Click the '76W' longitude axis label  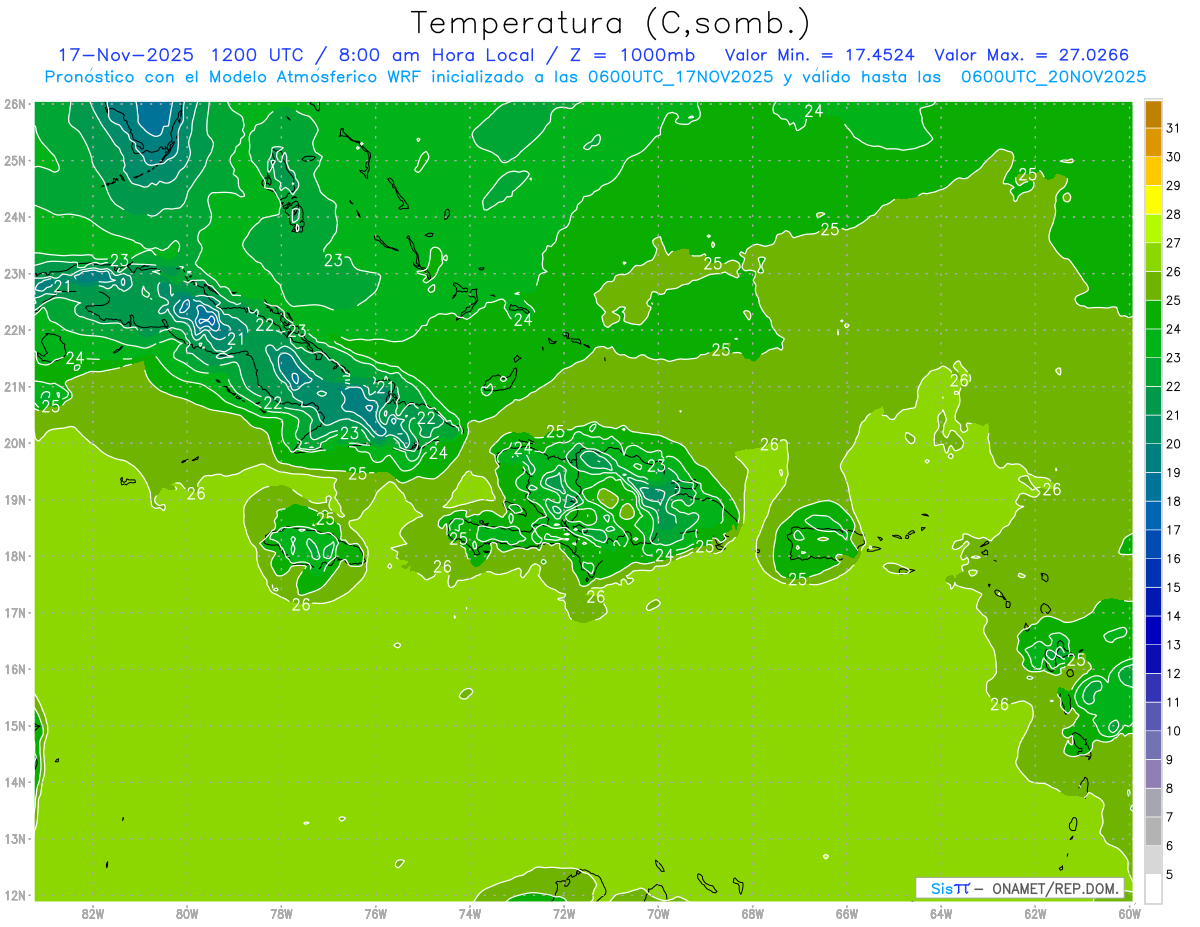[375, 913]
